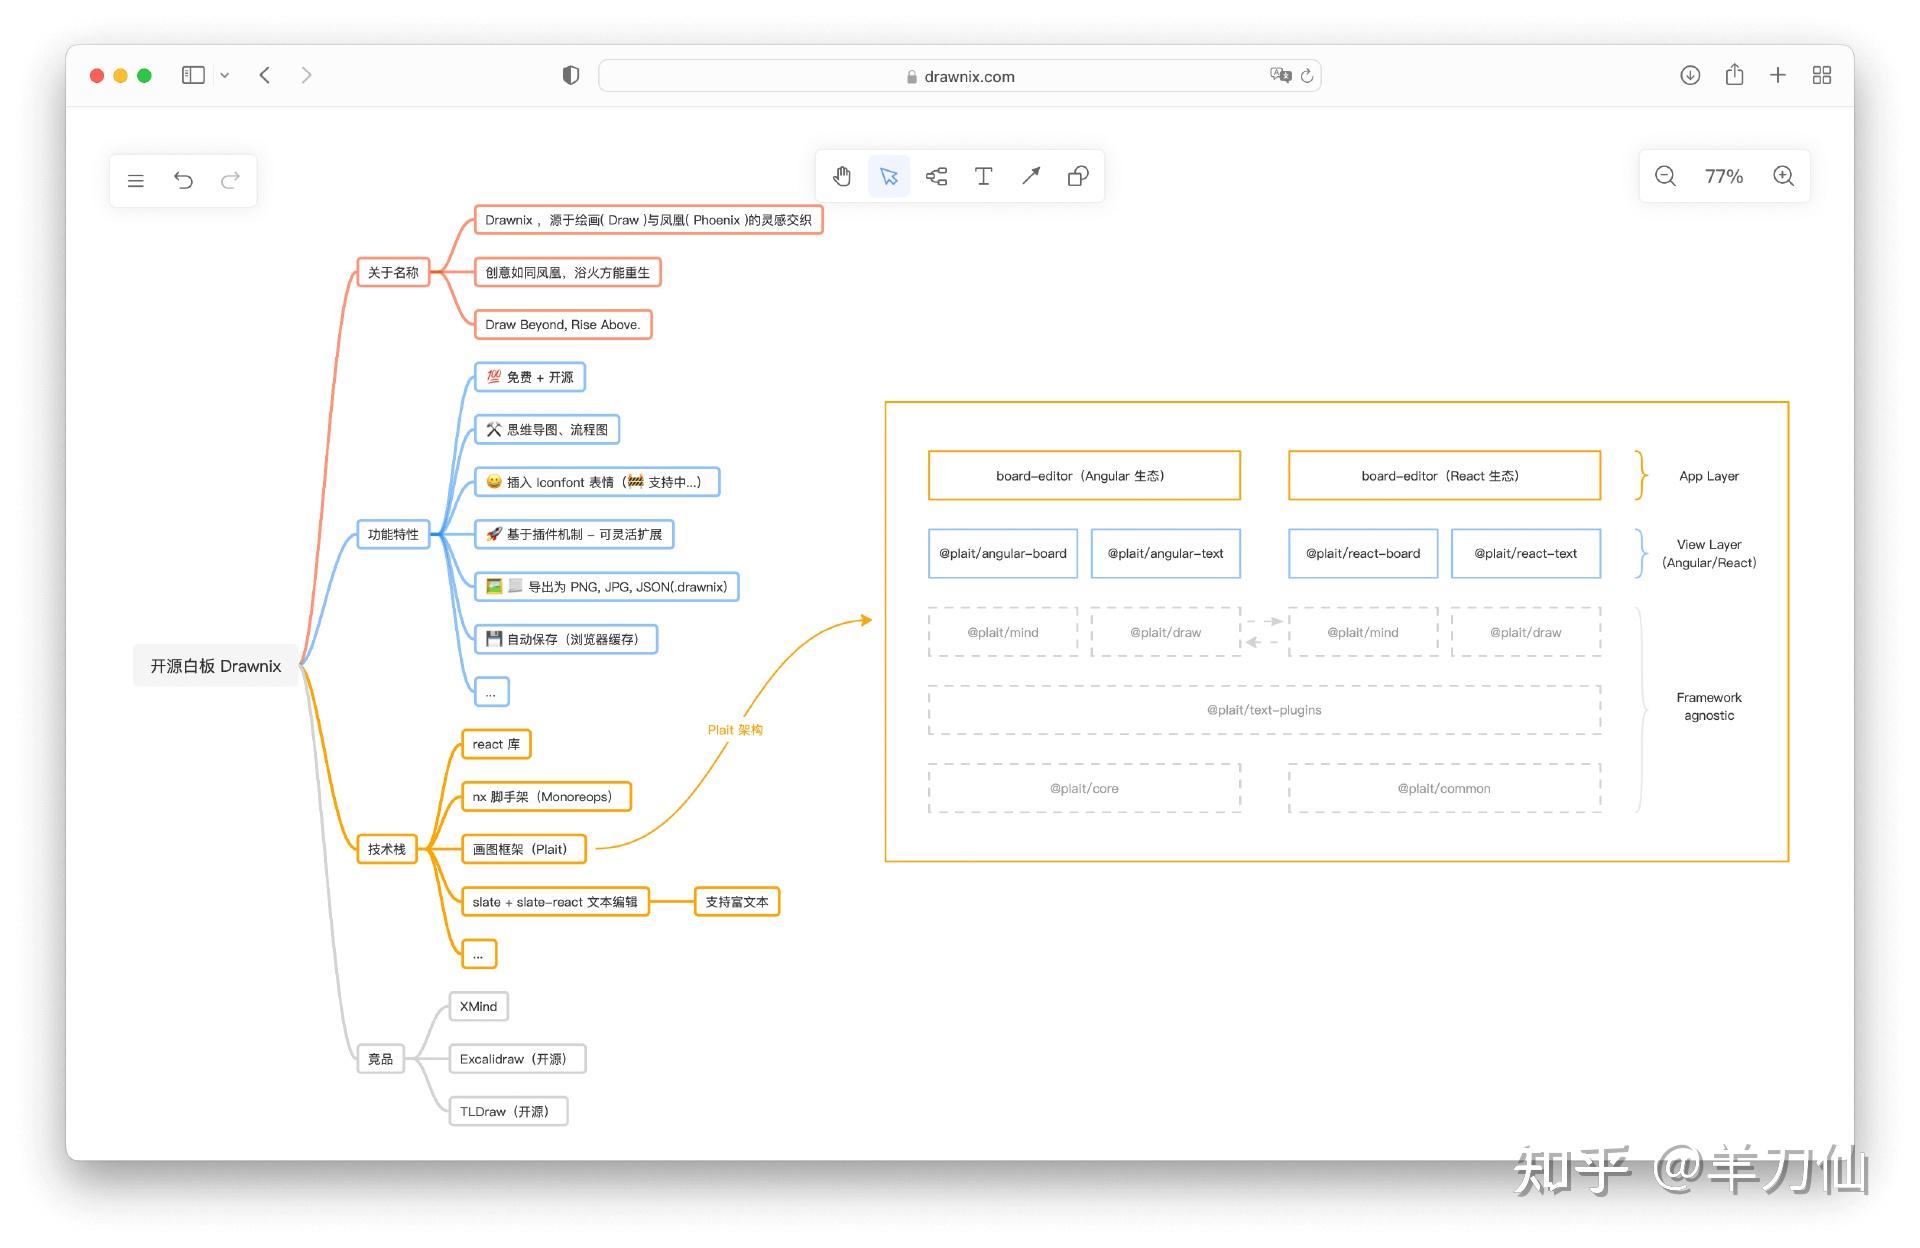Toggle the Safari sidebar button

[x=193, y=75]
